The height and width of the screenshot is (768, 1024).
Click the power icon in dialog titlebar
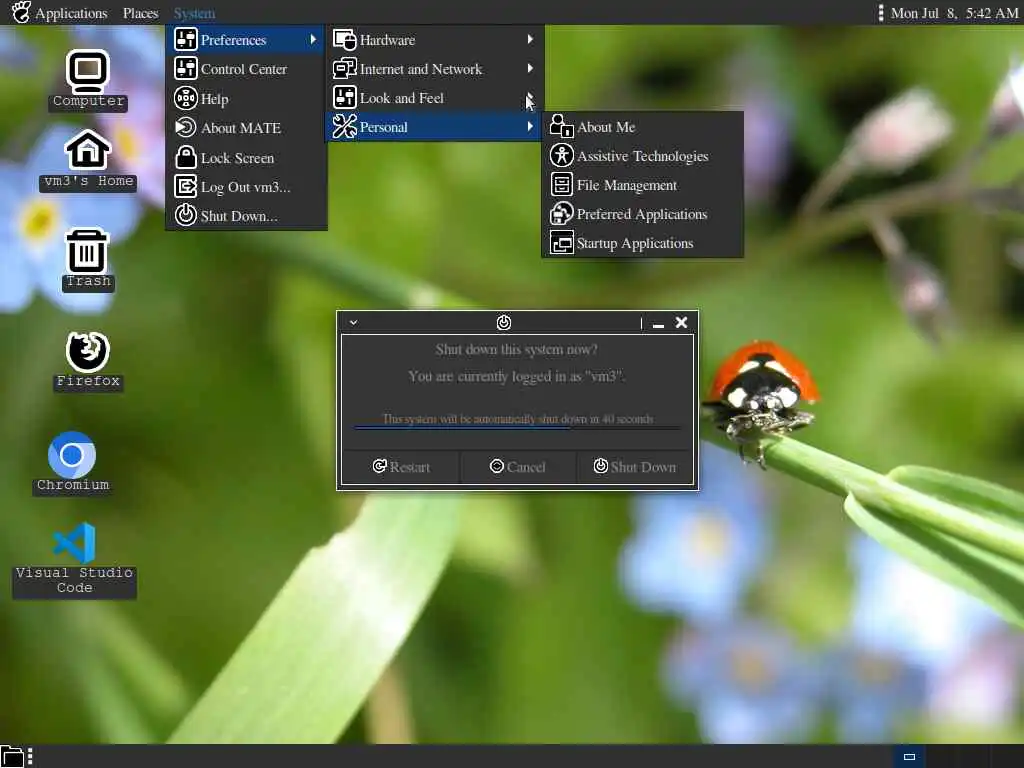(x=504, y=322)
